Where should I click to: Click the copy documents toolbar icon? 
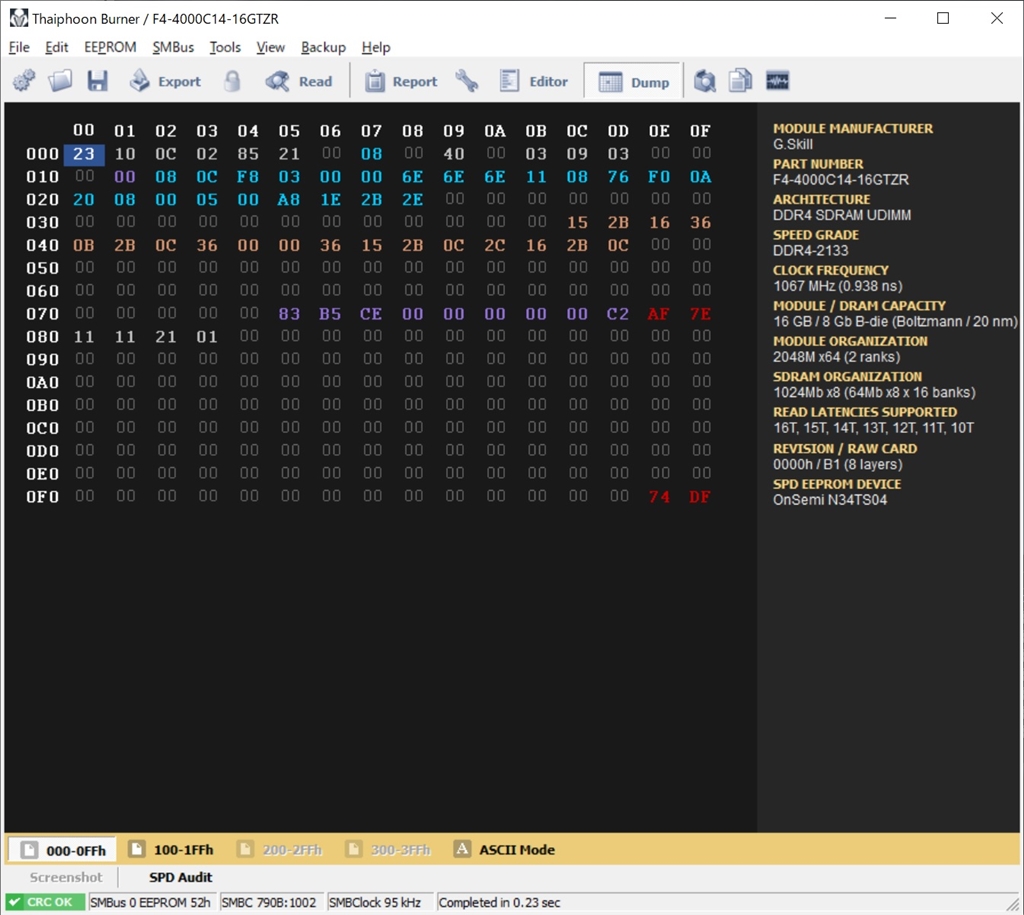(741, 81)
